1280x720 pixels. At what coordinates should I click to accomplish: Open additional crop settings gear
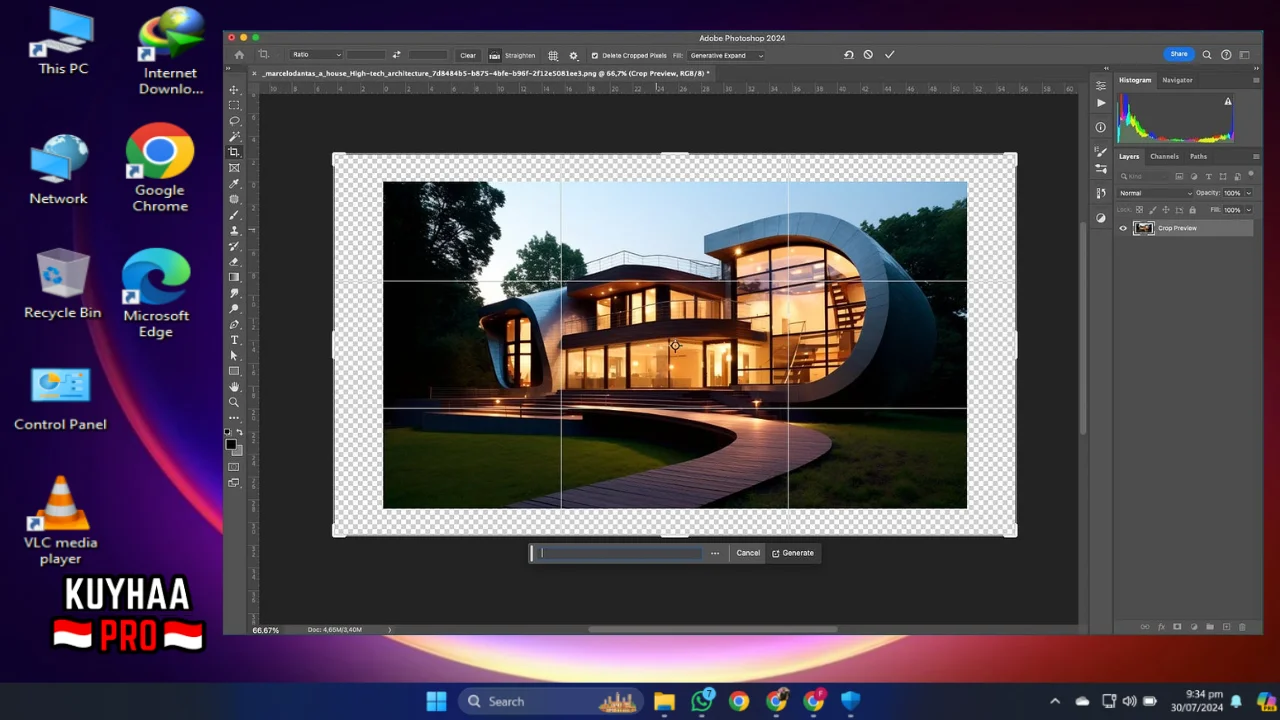573,55
